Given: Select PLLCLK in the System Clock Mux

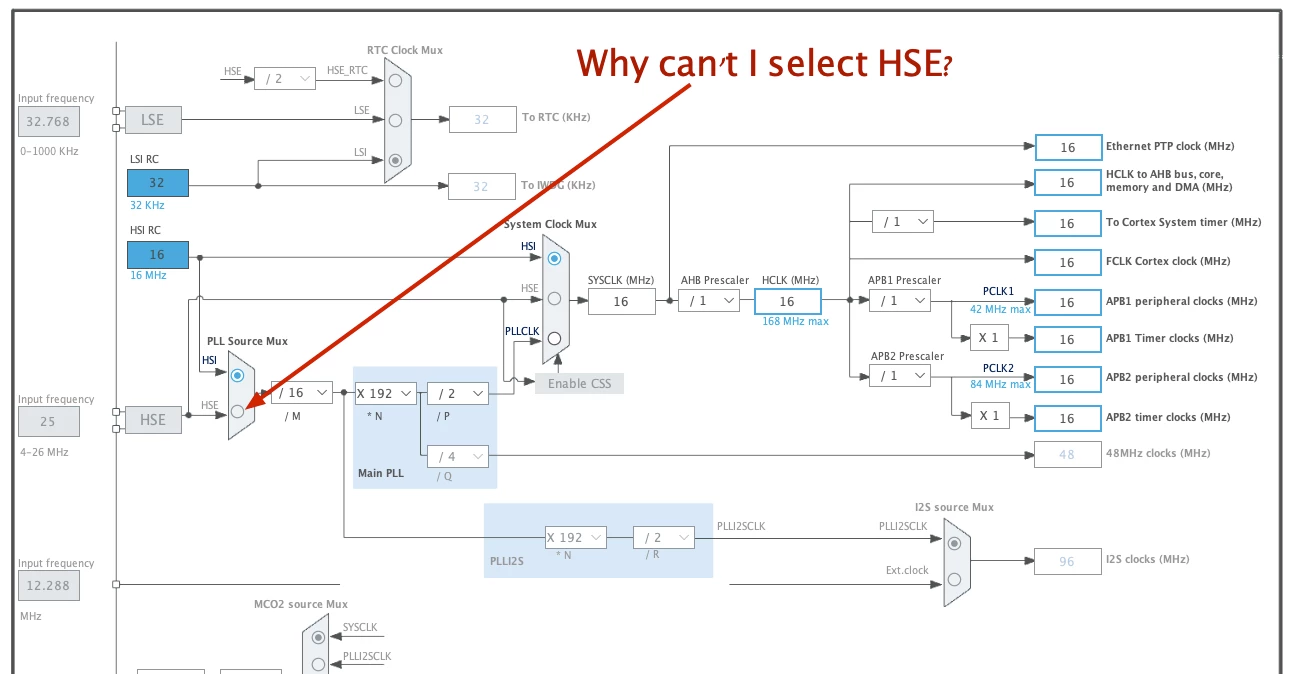Looking at the screenshot, I should click(x=554, y=338).
